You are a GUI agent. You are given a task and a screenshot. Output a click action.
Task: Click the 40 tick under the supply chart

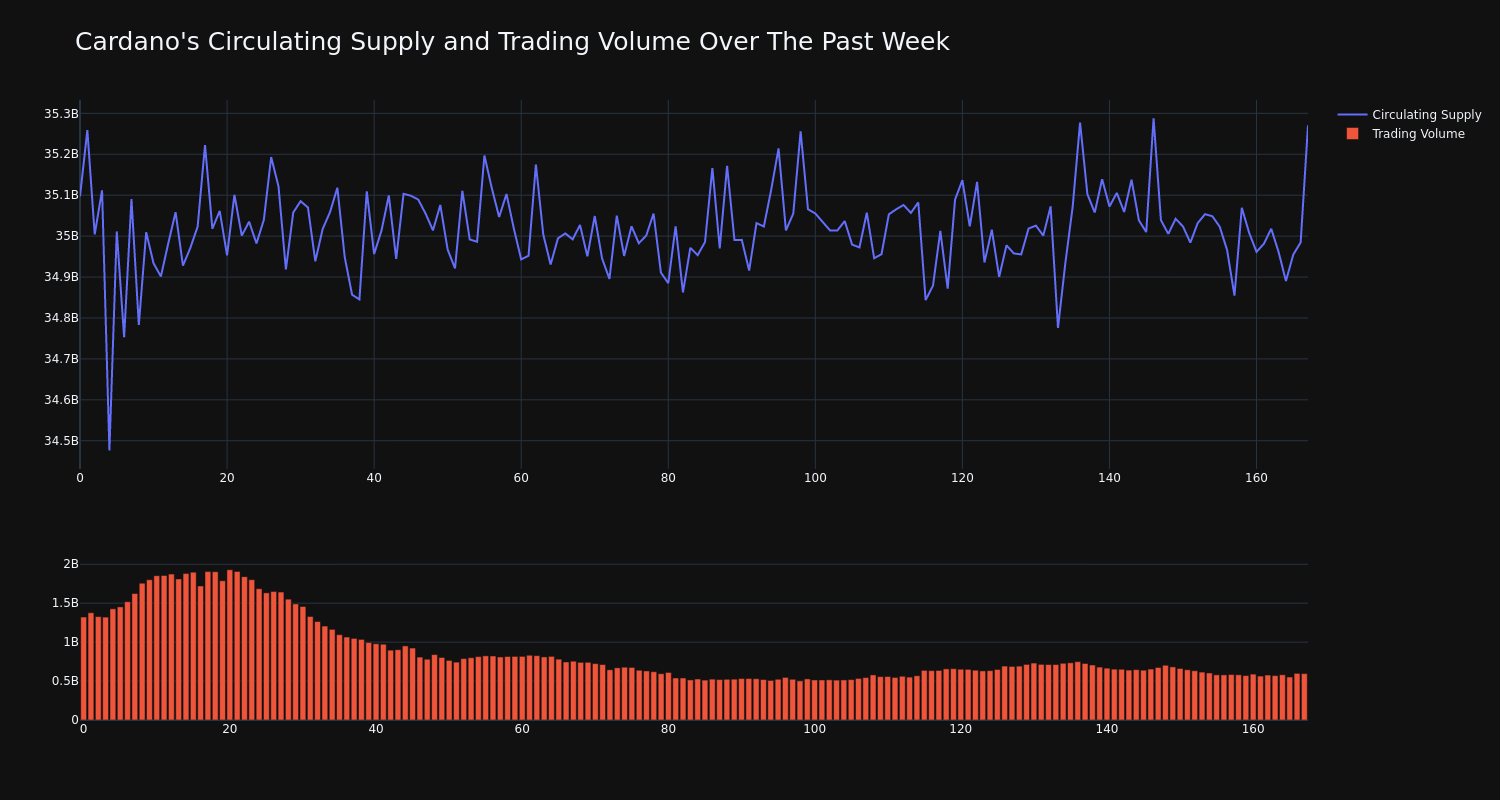coord(374,478)
